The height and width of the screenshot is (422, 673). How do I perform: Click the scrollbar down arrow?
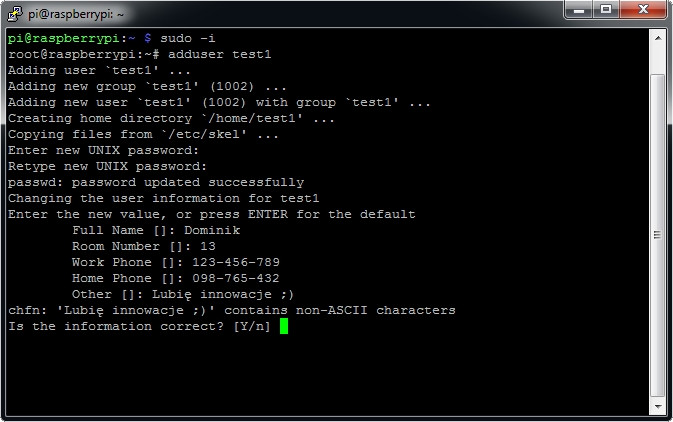point(658,407)
